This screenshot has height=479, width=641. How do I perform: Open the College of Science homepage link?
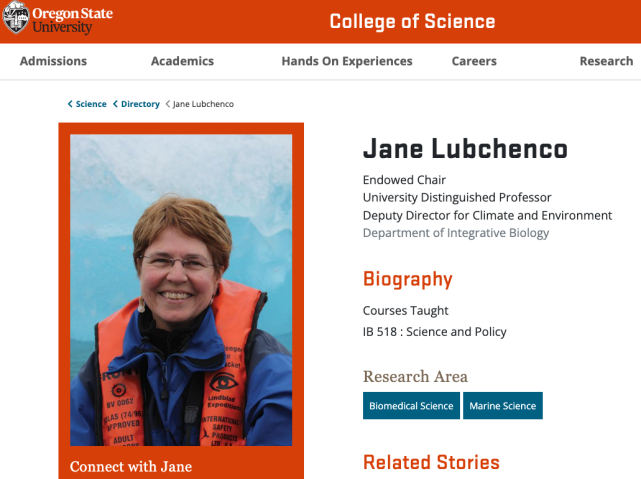[412, 21]
